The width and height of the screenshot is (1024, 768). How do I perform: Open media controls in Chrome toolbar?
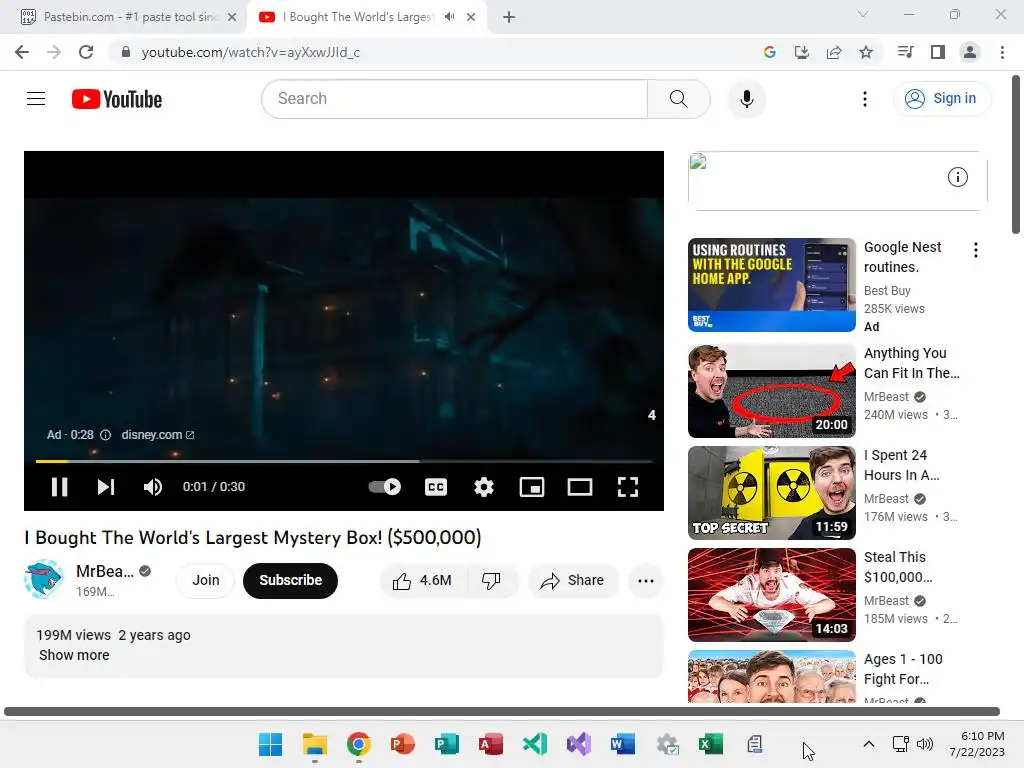tap(906, 52)
